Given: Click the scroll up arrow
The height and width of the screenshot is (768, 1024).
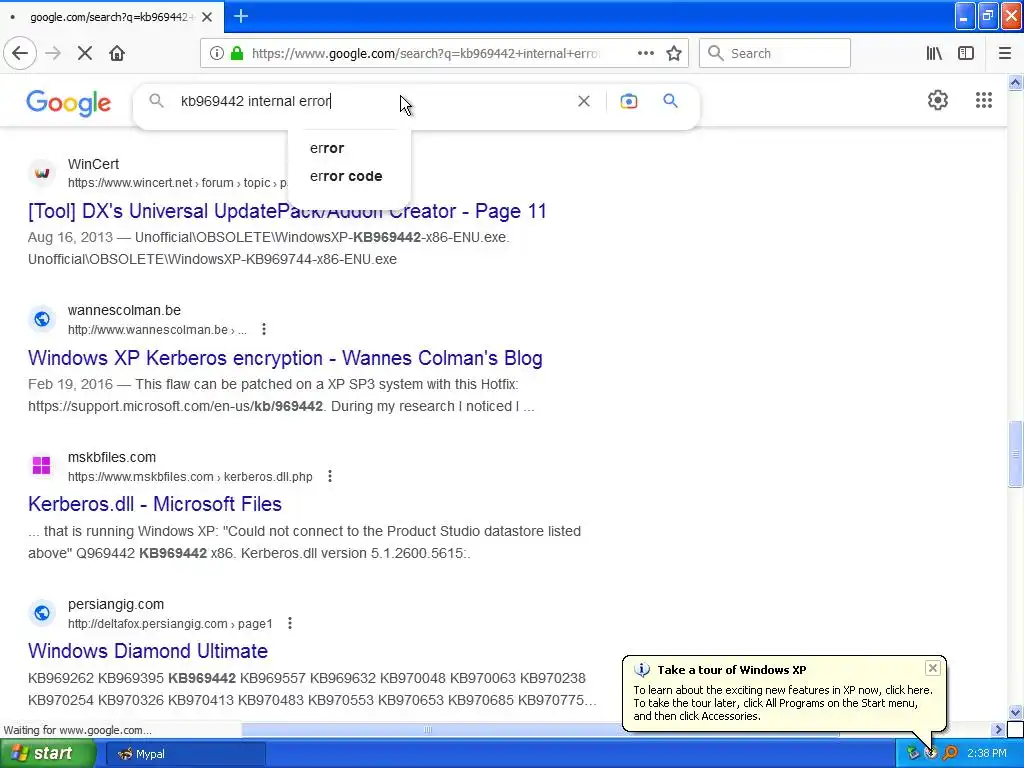Looking at the screenshot, I should click(x=1015, y=82).
